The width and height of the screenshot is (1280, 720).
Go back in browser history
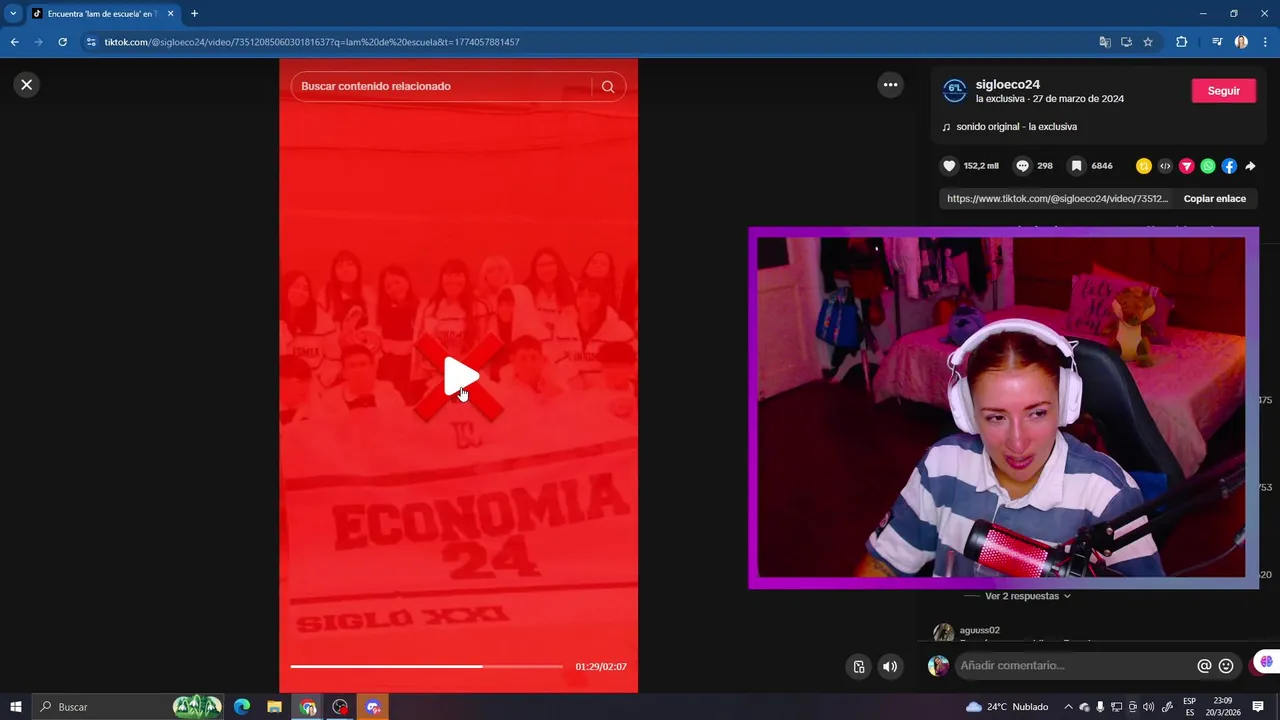tap(14, 42)
